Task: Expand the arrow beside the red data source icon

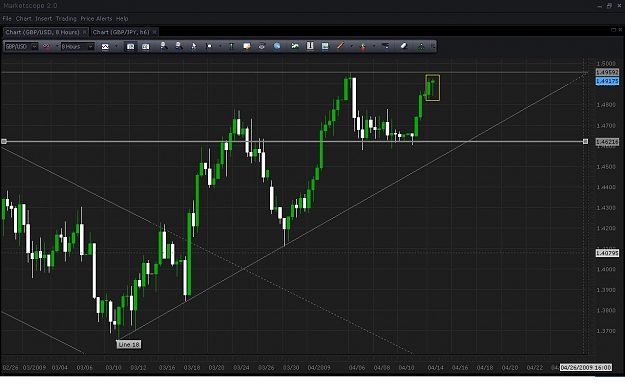Action: pyautogui.click(x=56, y=47)
